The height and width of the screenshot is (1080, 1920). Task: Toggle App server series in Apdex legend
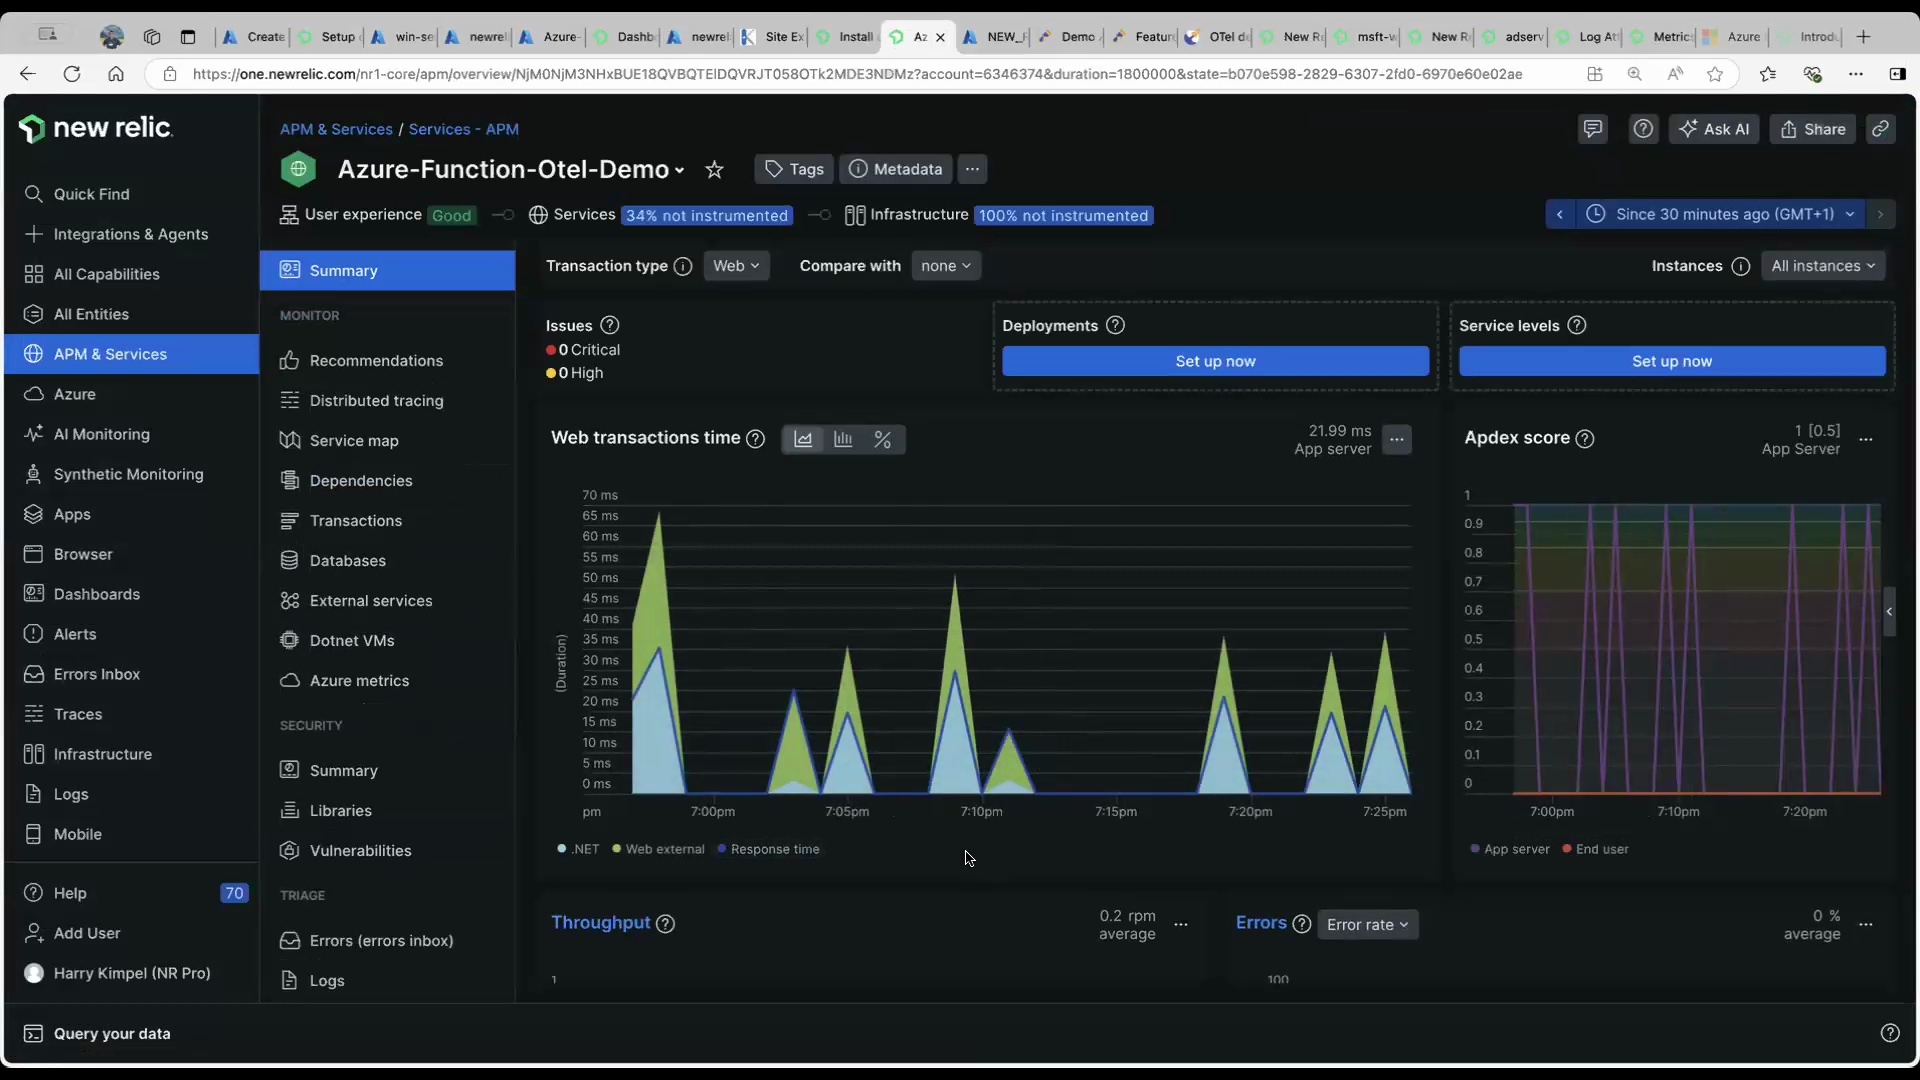1510,849
